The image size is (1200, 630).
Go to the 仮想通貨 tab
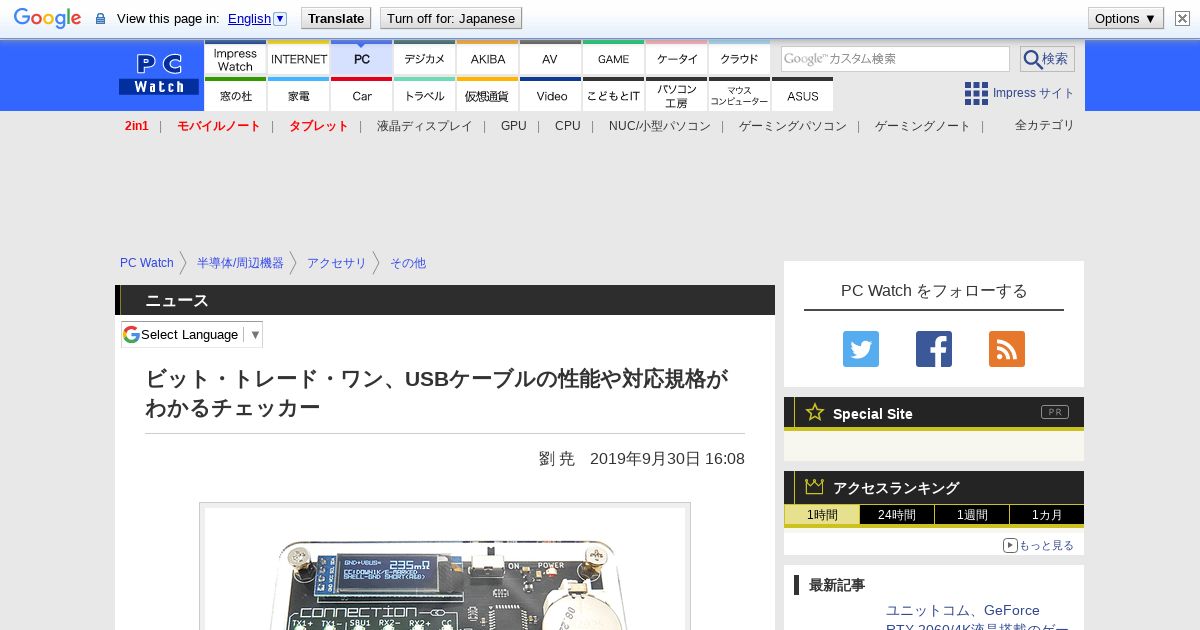[x=488, y=95]
